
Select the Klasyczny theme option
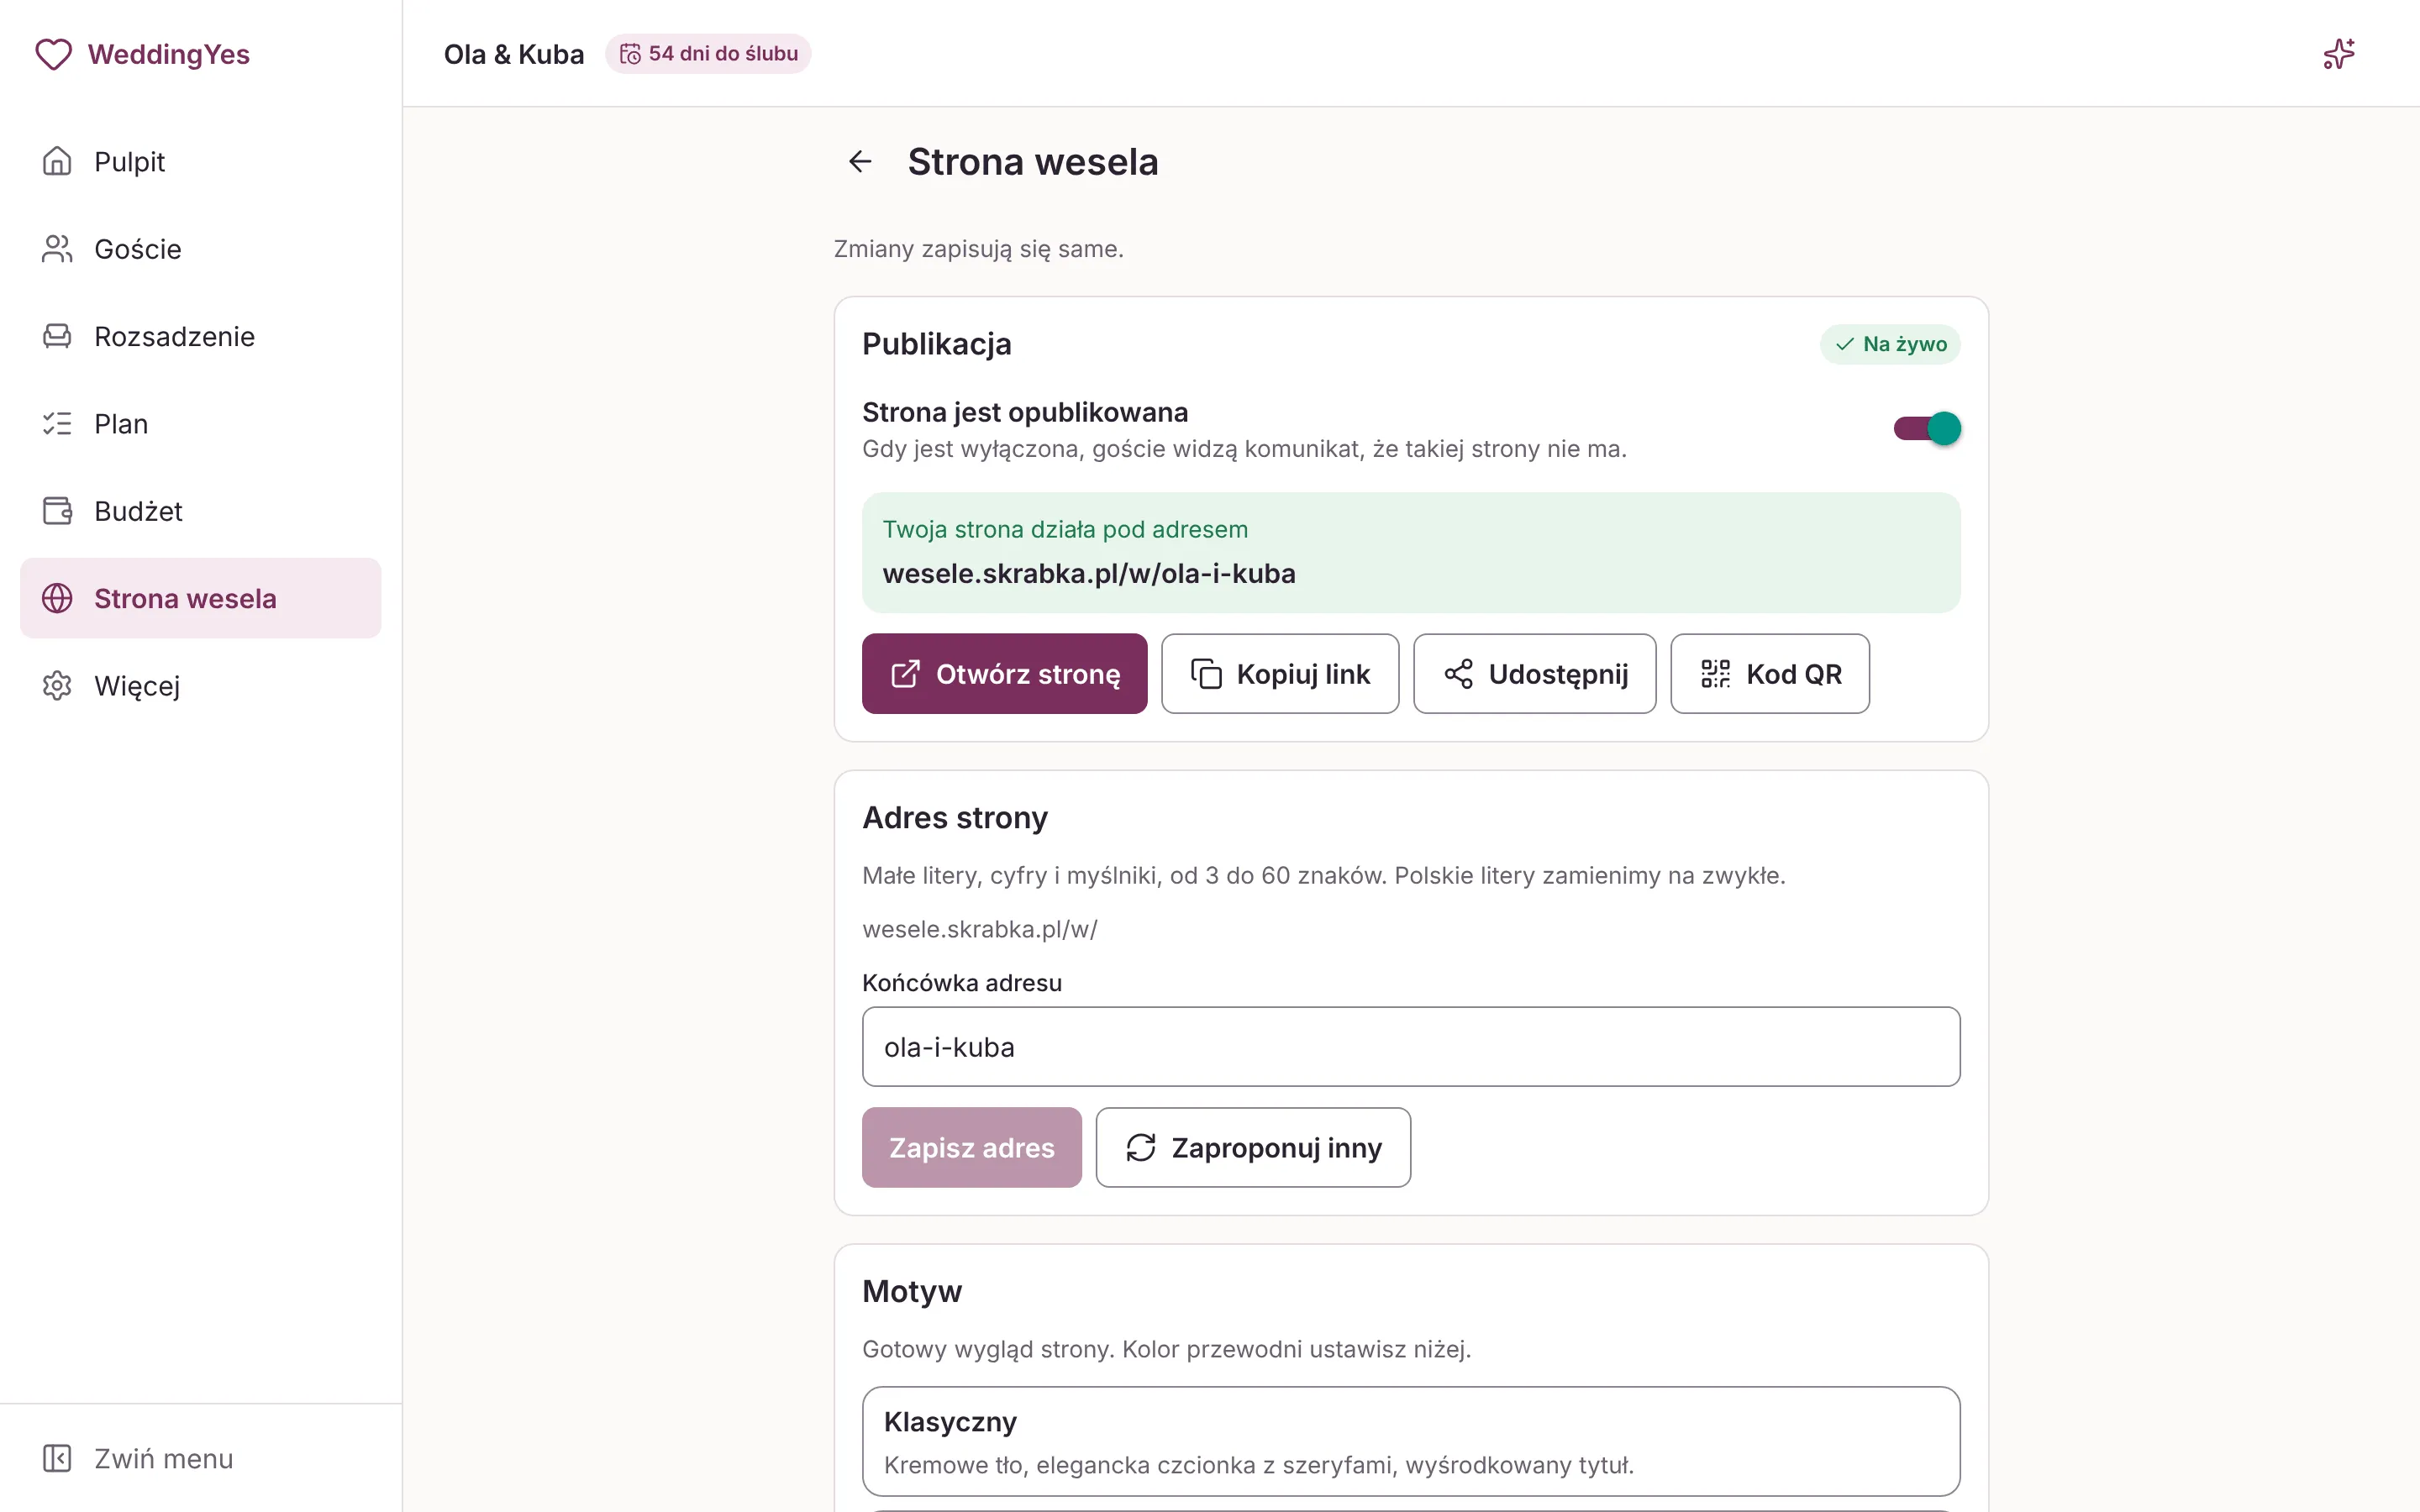click(x=1411, y=1441)
